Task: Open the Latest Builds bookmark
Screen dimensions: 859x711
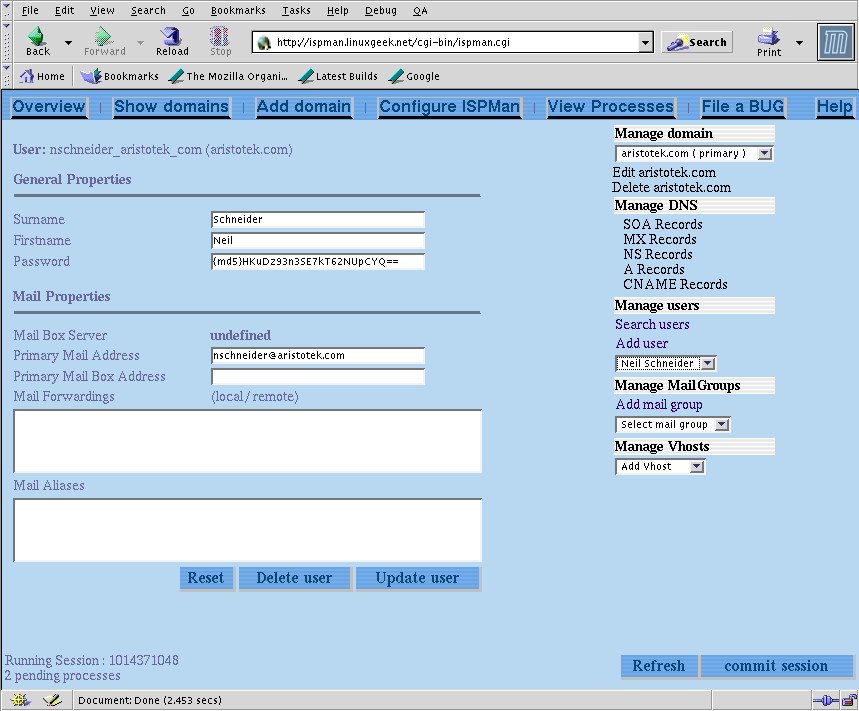Action: [339, 76]
